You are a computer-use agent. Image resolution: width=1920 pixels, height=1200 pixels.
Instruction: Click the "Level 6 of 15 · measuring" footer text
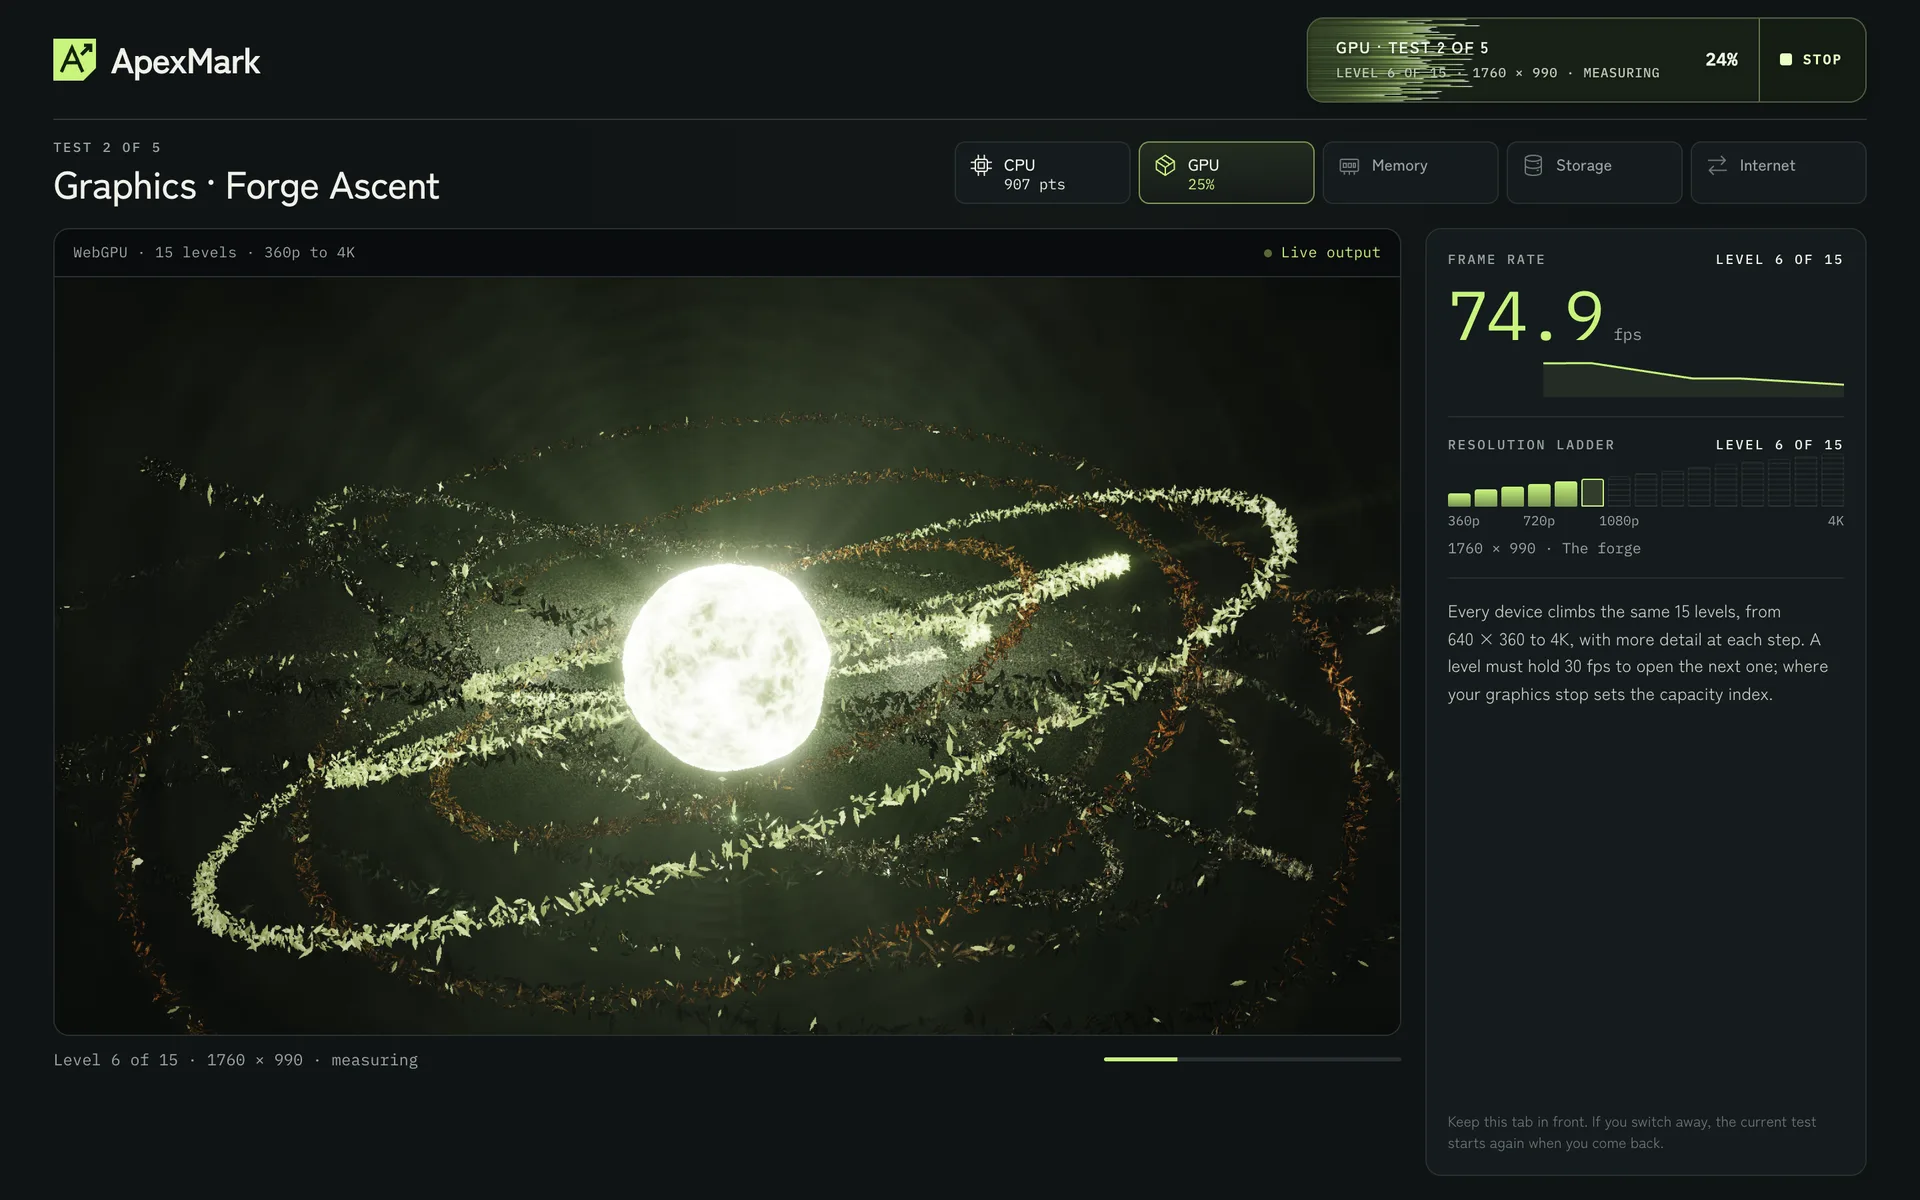[x=236, y=1060]
